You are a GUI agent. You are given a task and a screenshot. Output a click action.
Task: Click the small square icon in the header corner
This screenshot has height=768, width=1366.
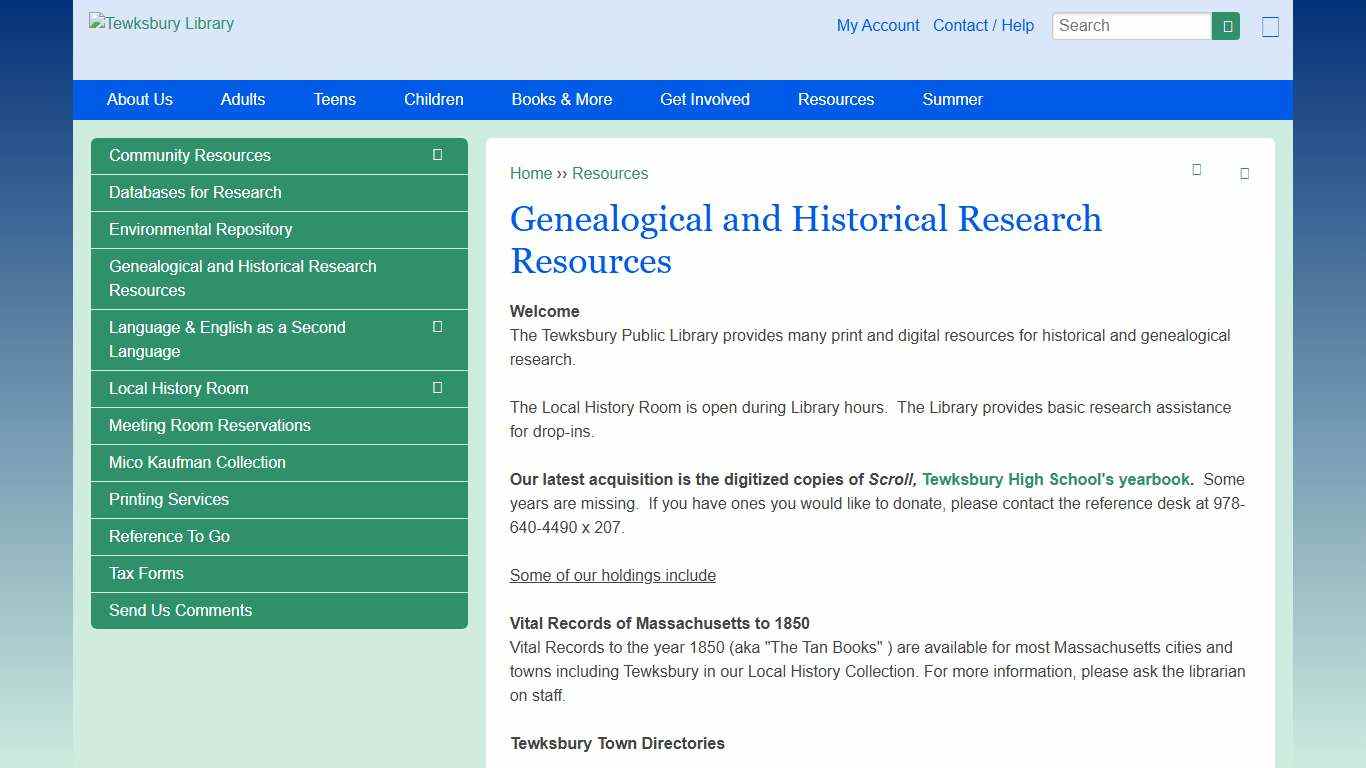[1270, 27]
